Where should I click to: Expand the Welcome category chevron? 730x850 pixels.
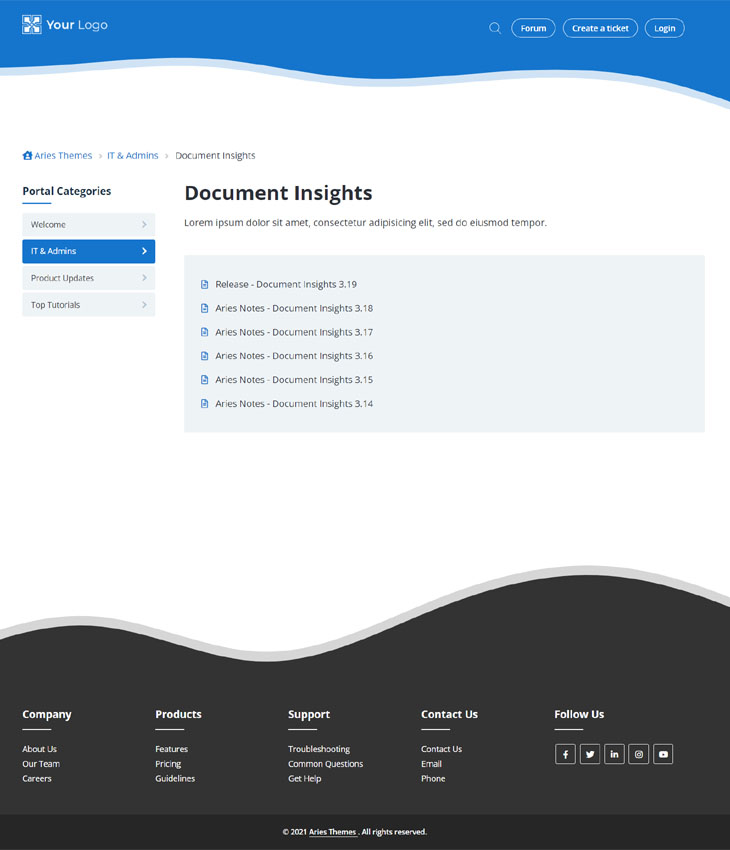[x=144, y=225]
